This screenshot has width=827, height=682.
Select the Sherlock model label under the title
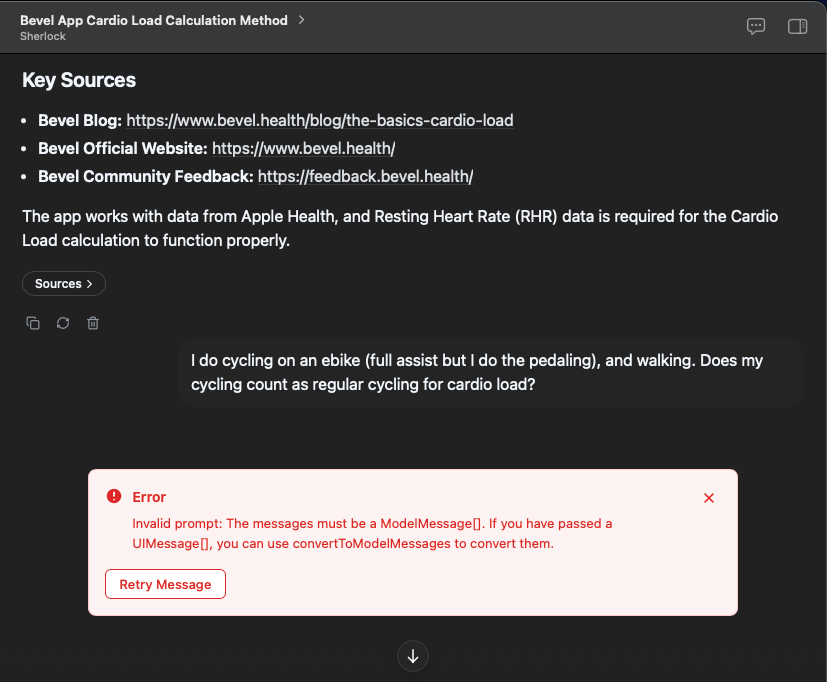[43, 36]
